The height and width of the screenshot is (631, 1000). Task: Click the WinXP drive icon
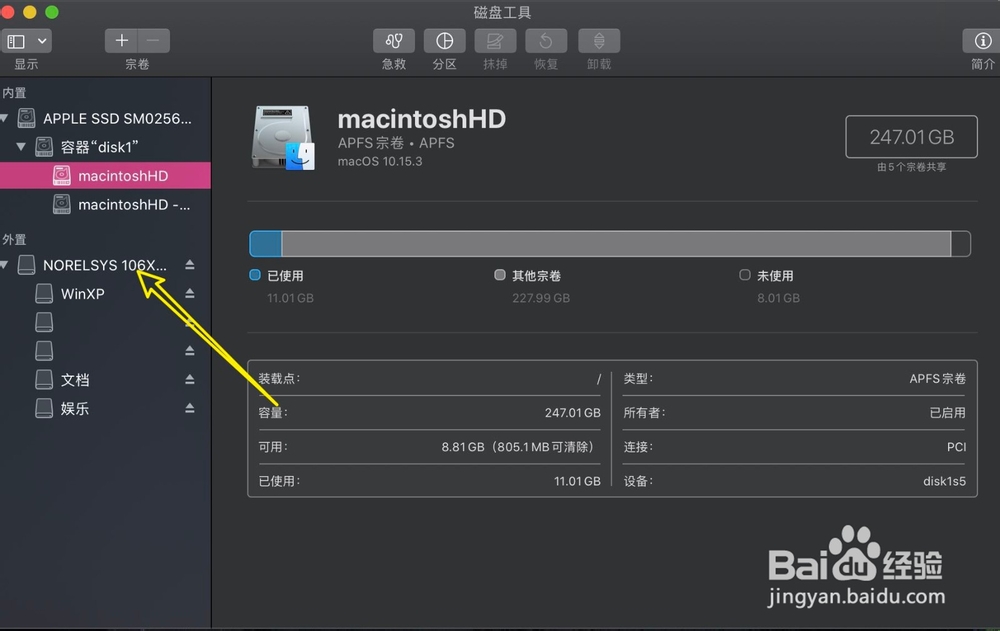44,293
